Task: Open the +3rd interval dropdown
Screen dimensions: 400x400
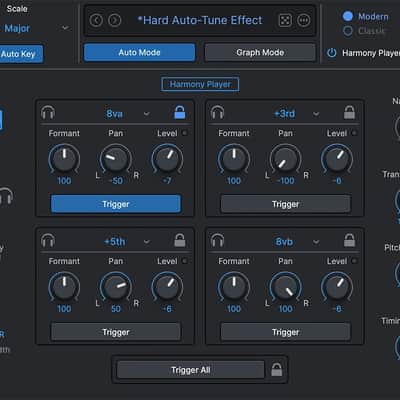Action: pos(316,114)
